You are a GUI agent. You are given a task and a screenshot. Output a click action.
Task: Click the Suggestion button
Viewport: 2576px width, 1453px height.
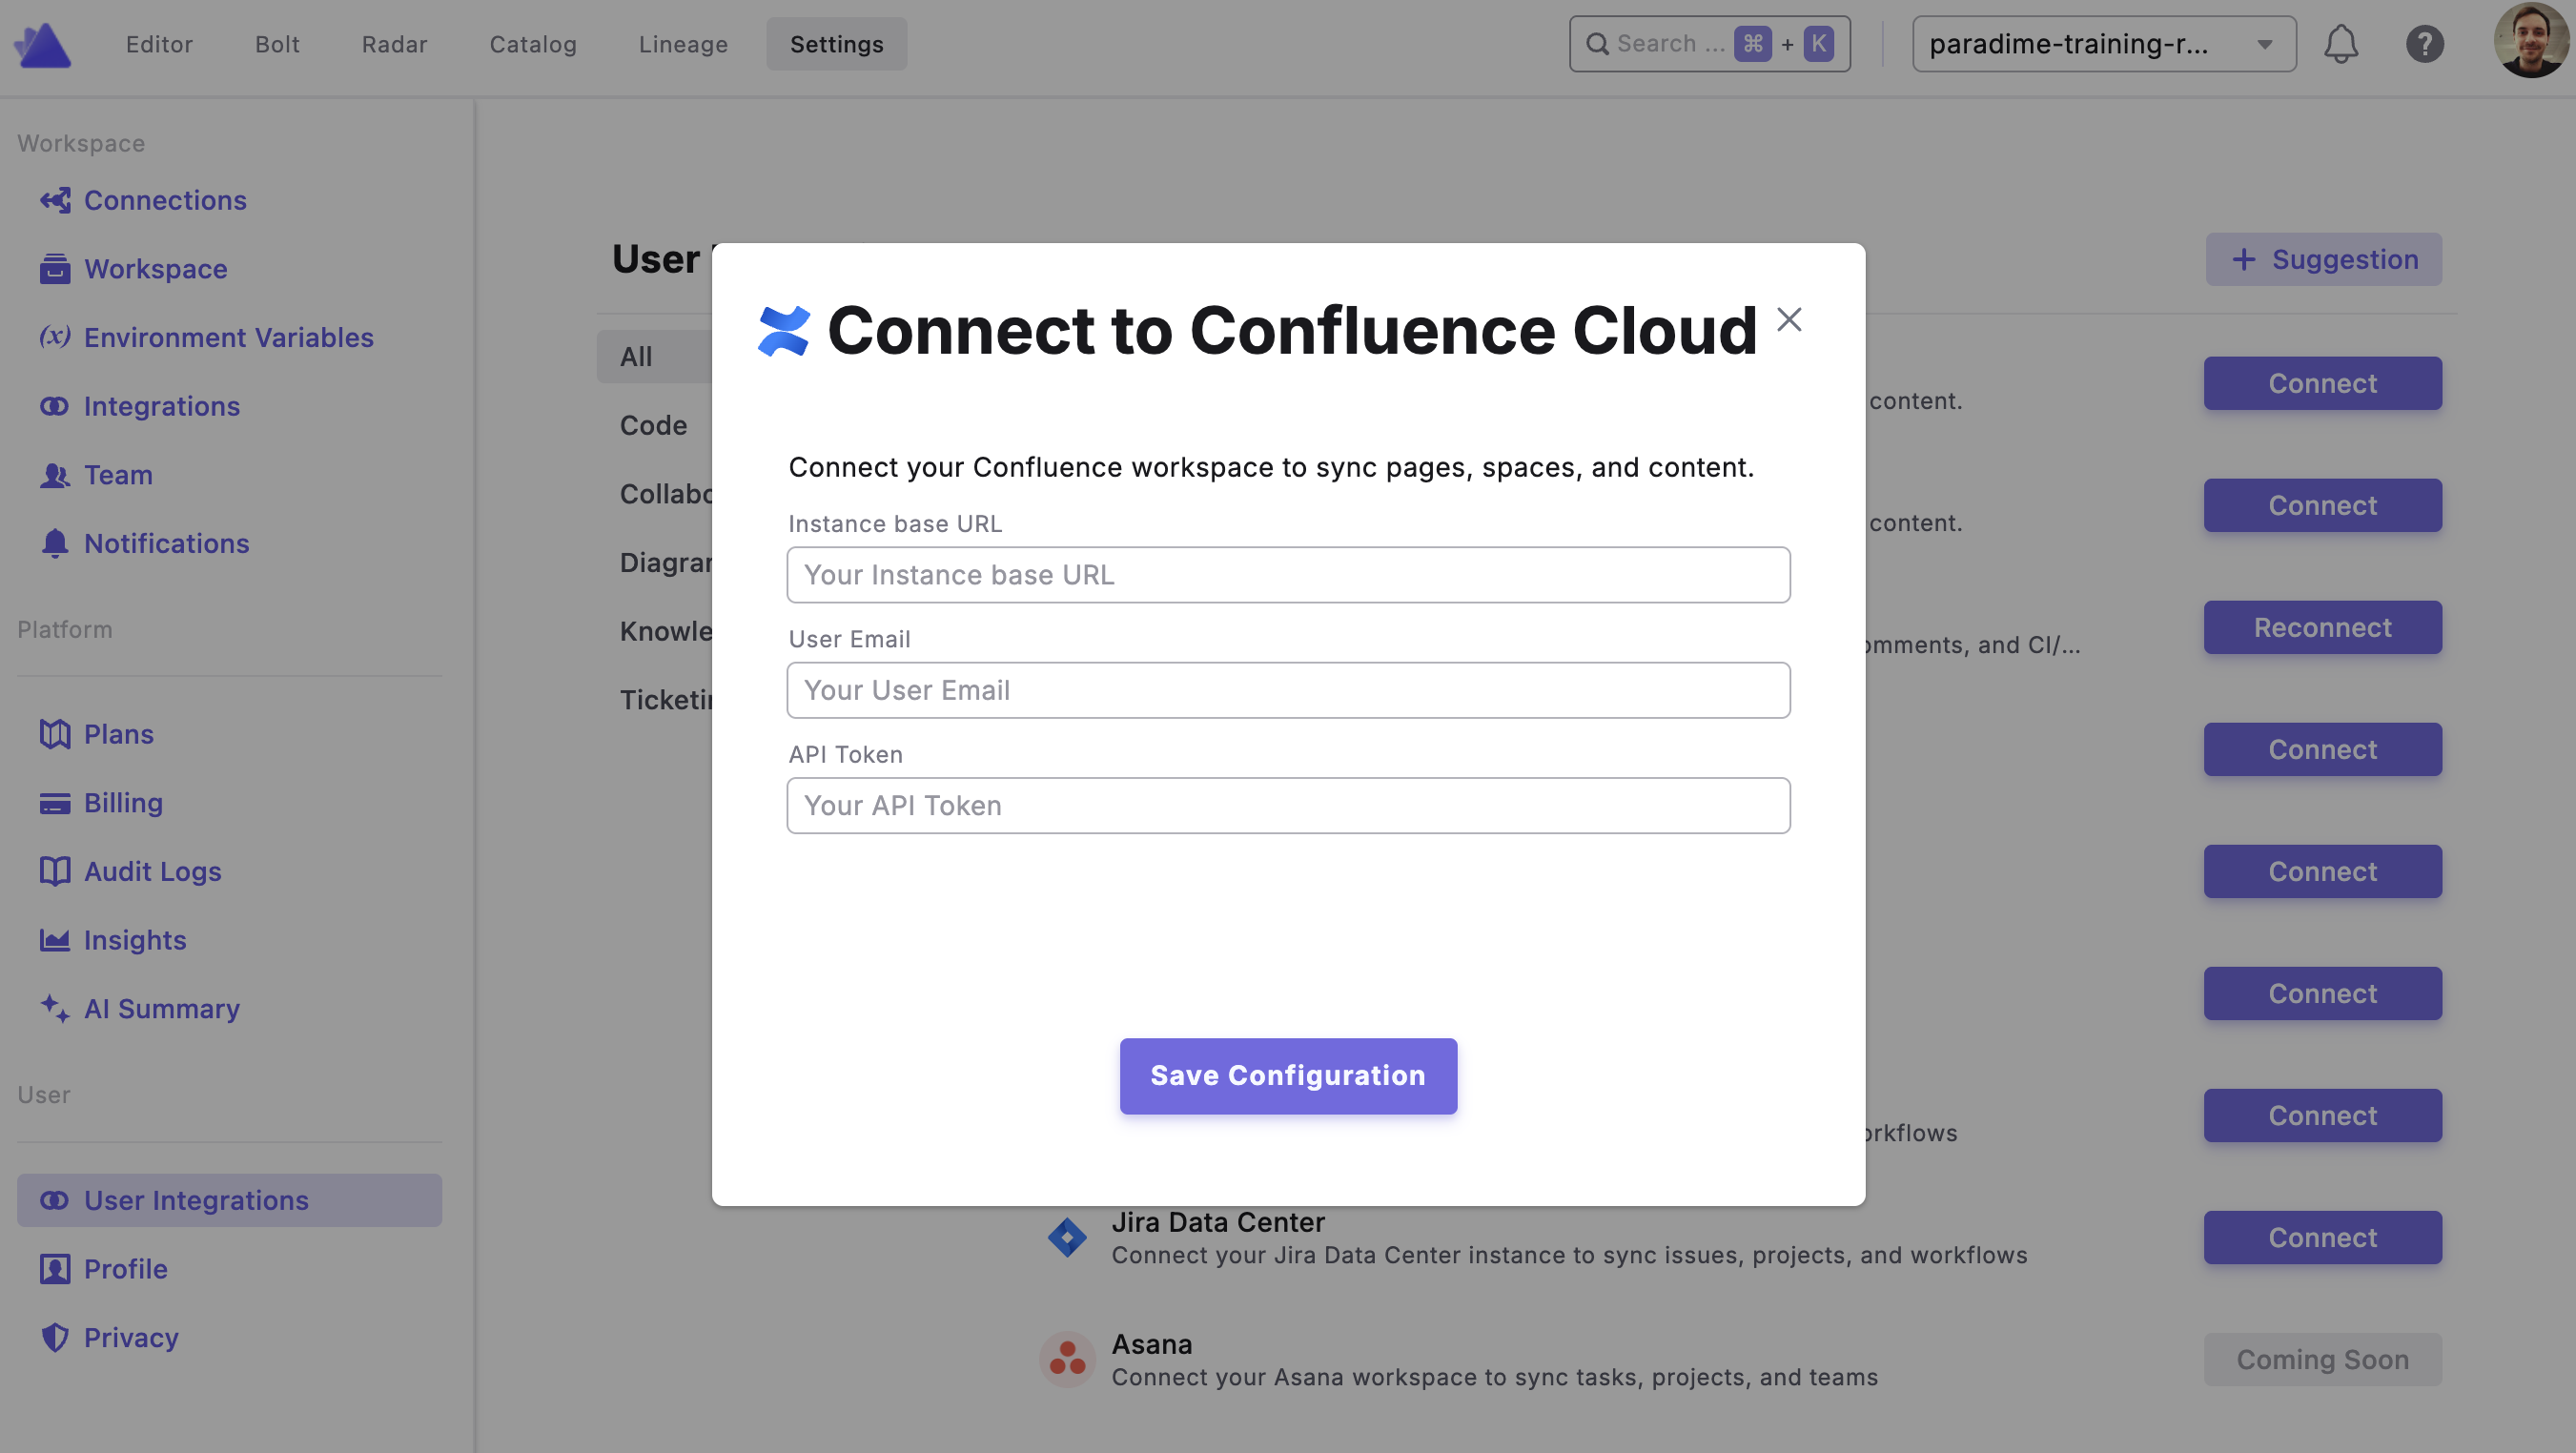(x=2323, y=259)
